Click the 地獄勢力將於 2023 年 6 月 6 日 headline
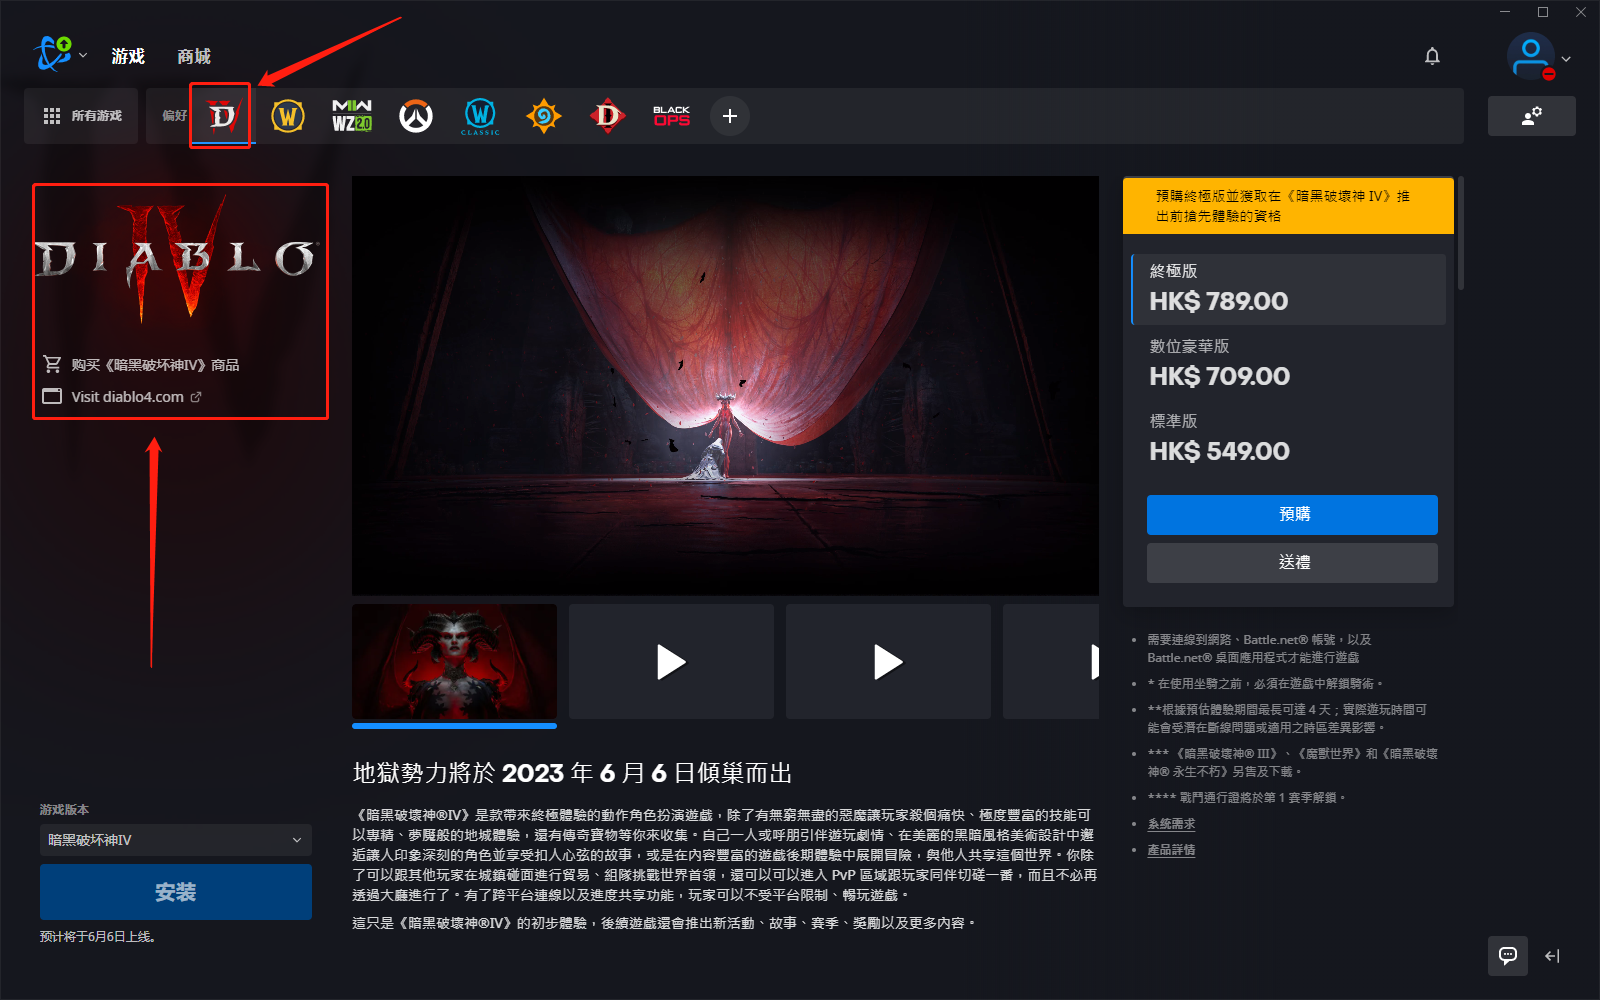1600x1000 pixels. coord(572,773)
